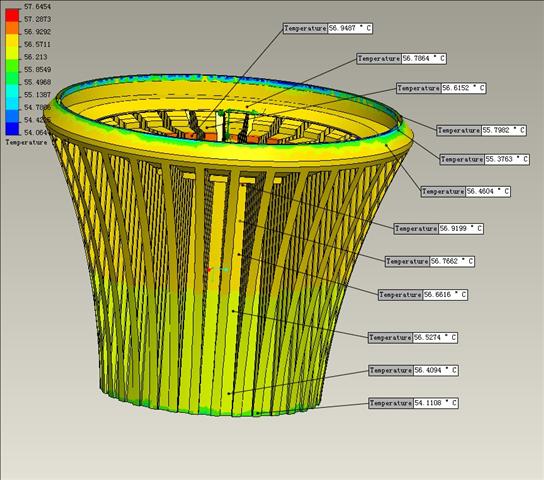Select the 55.3763 °C temperature probe label
The width and height of the screenshot is (544, 480).
coord(484,159)
